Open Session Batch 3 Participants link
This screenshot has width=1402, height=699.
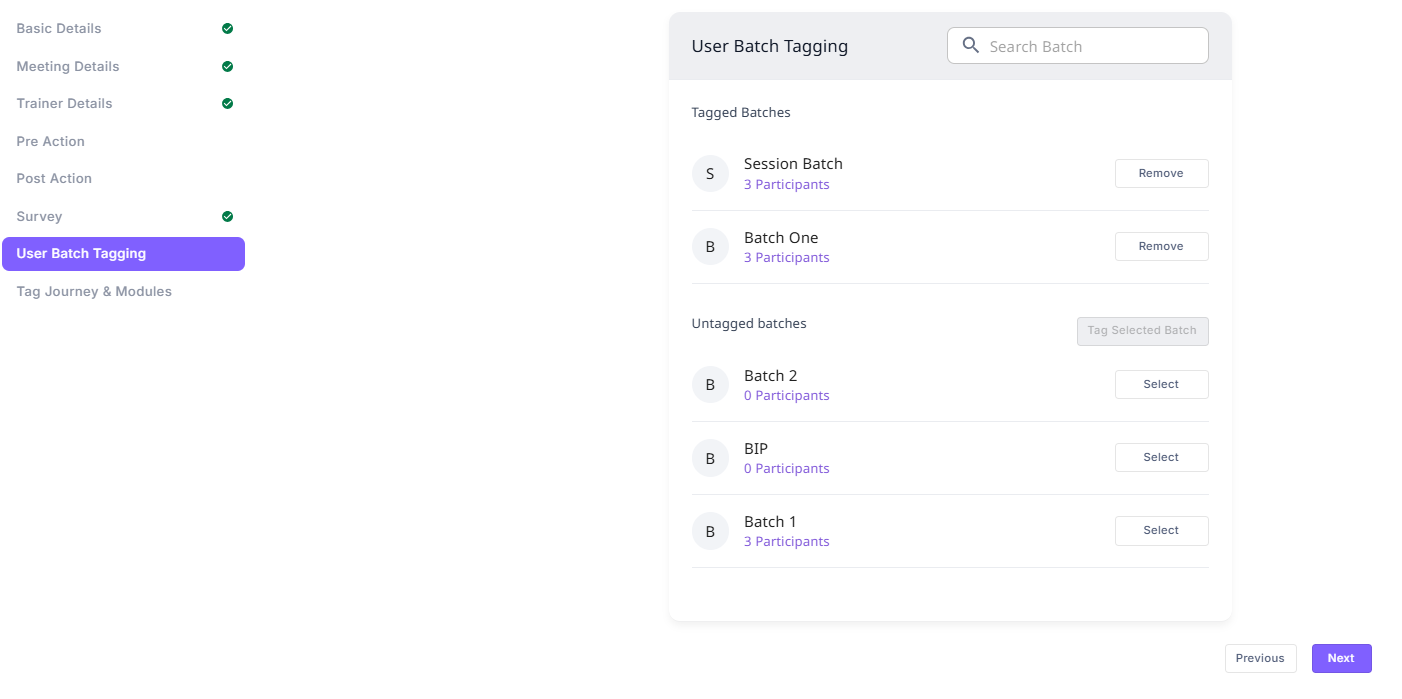pos(786,185)
